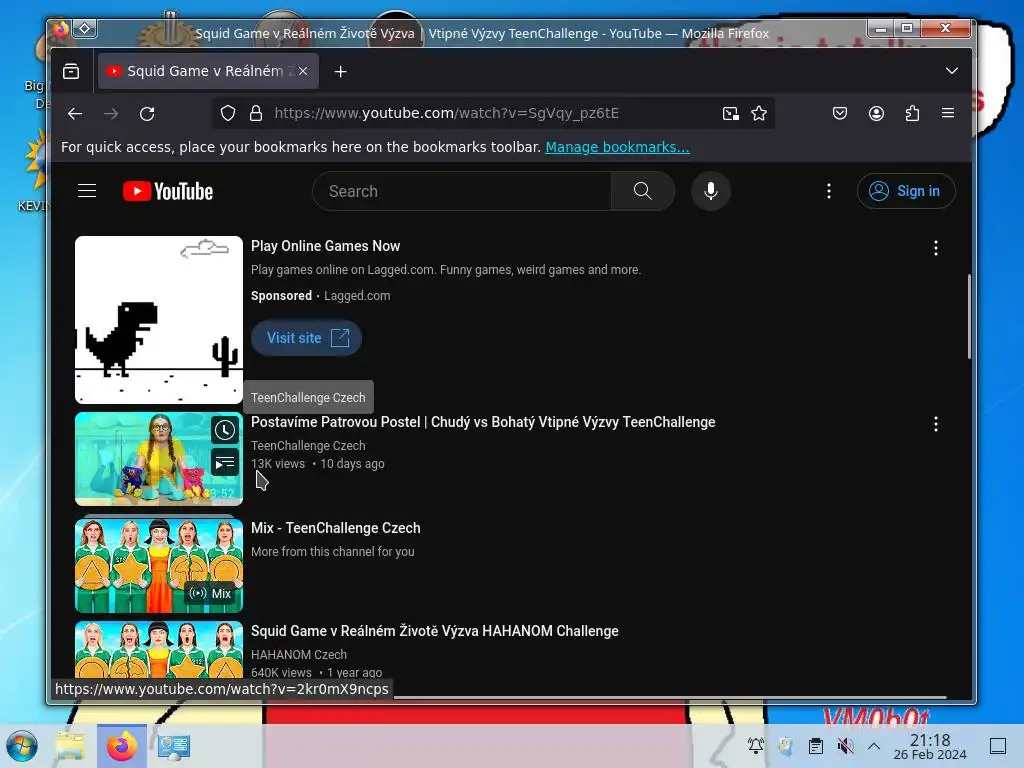Open Squid Game HAHANOM Challenge thumbnail
The height and width of the screenshot is (768, 1024).
coord(159,650)
